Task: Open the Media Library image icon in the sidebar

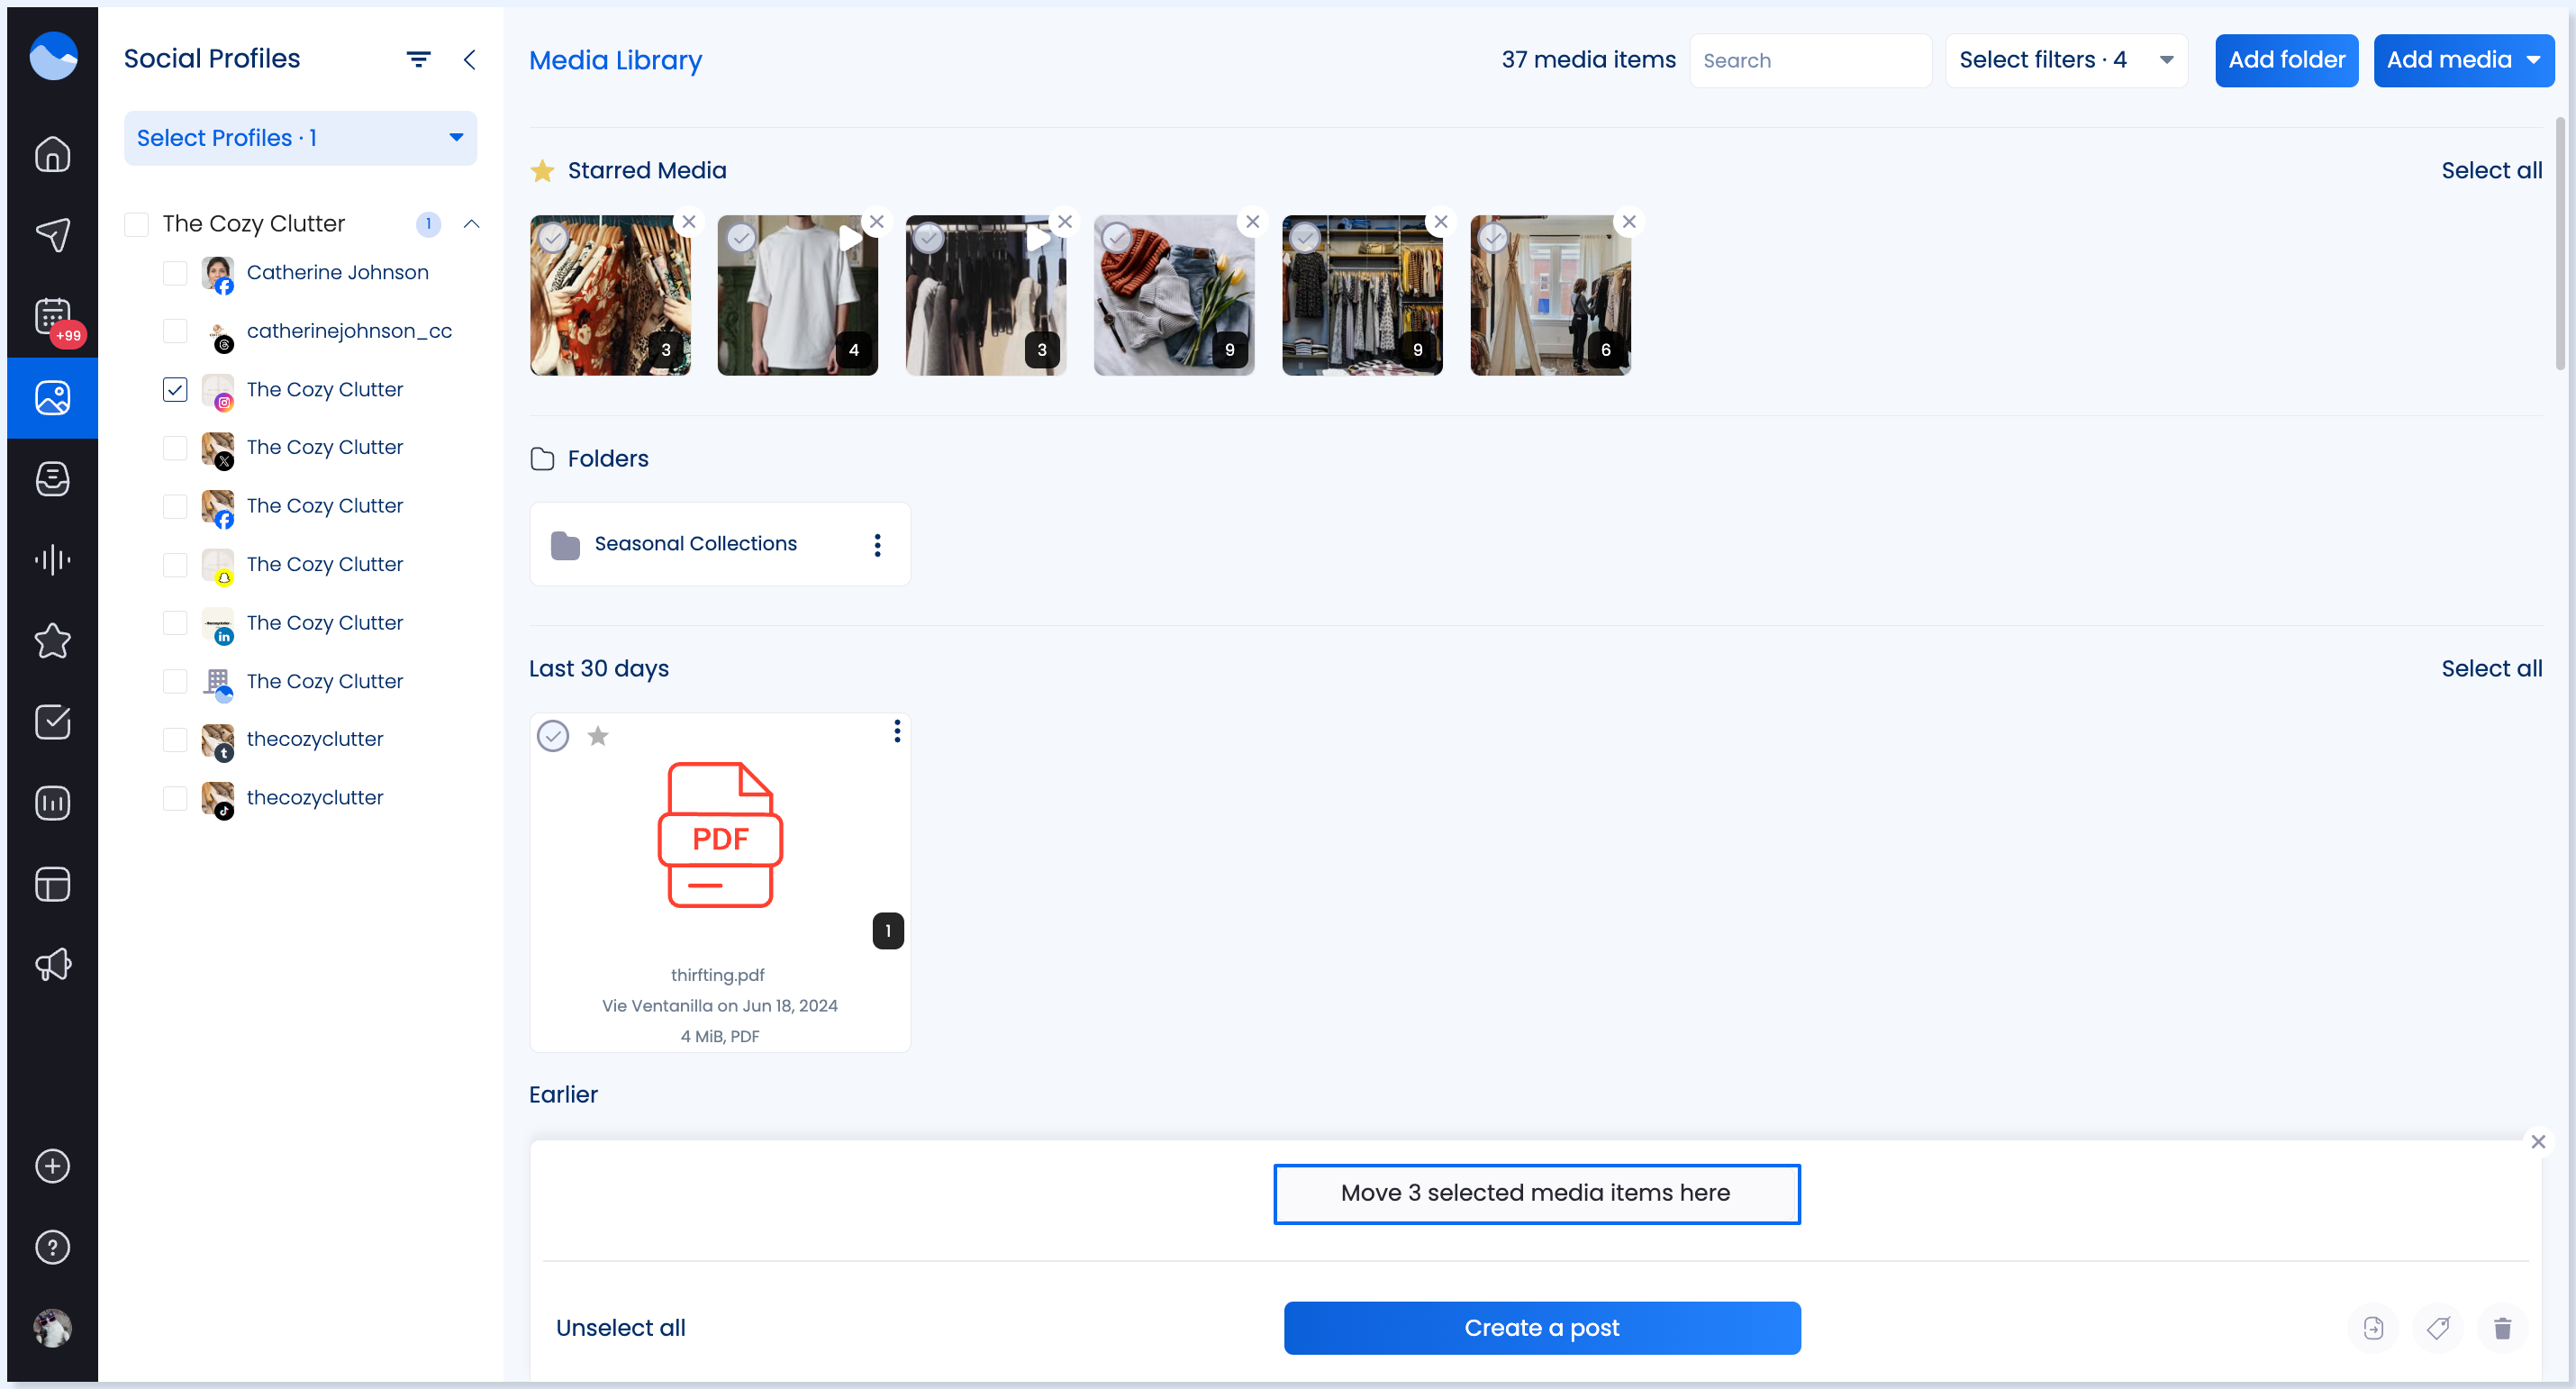Action: 52,397
